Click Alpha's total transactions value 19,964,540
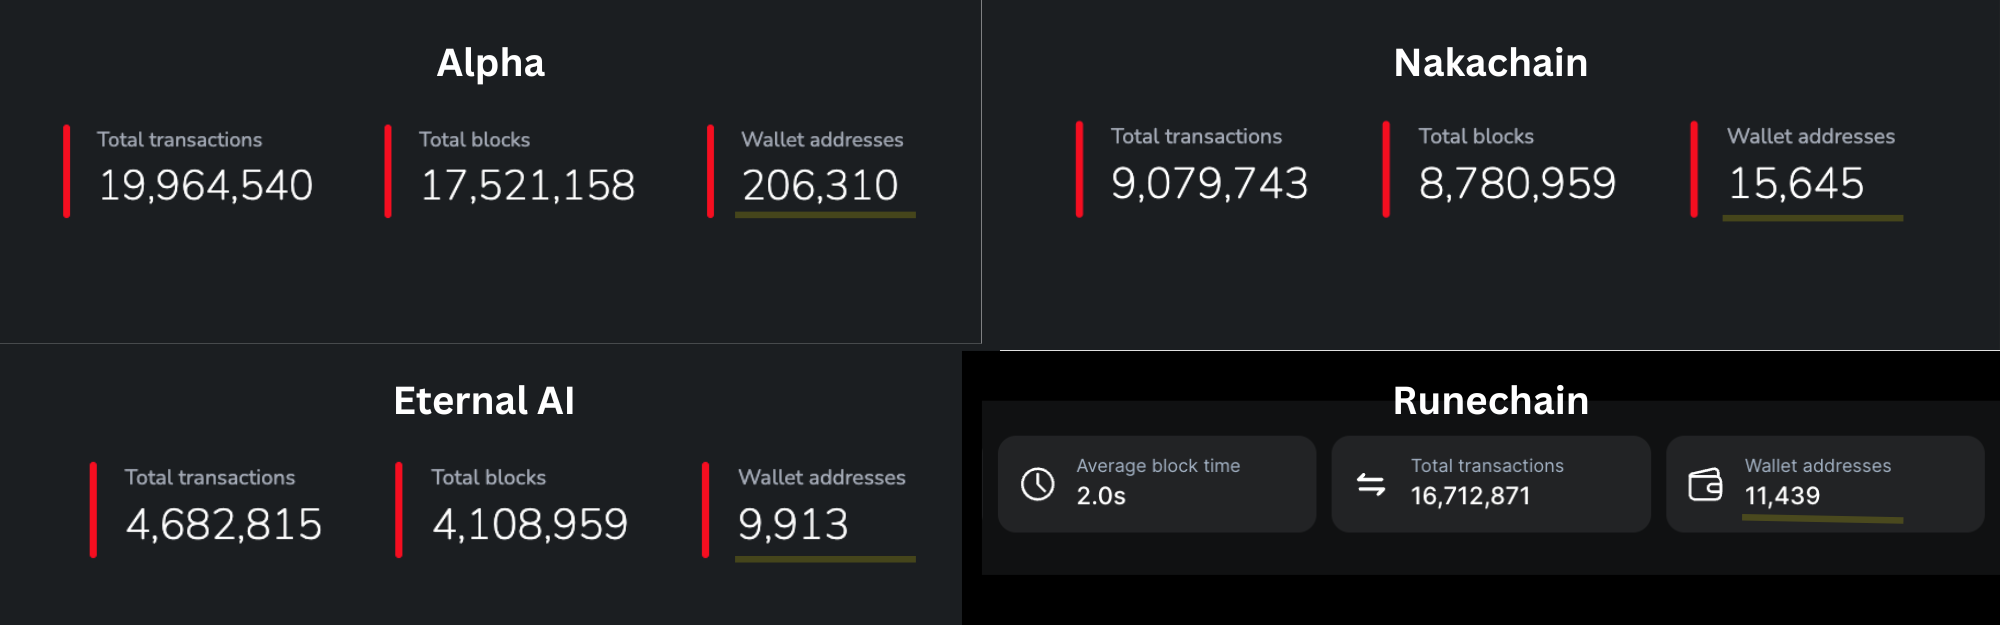The height and width of the screenshot is (625, 2000). (x=206, y=185)
